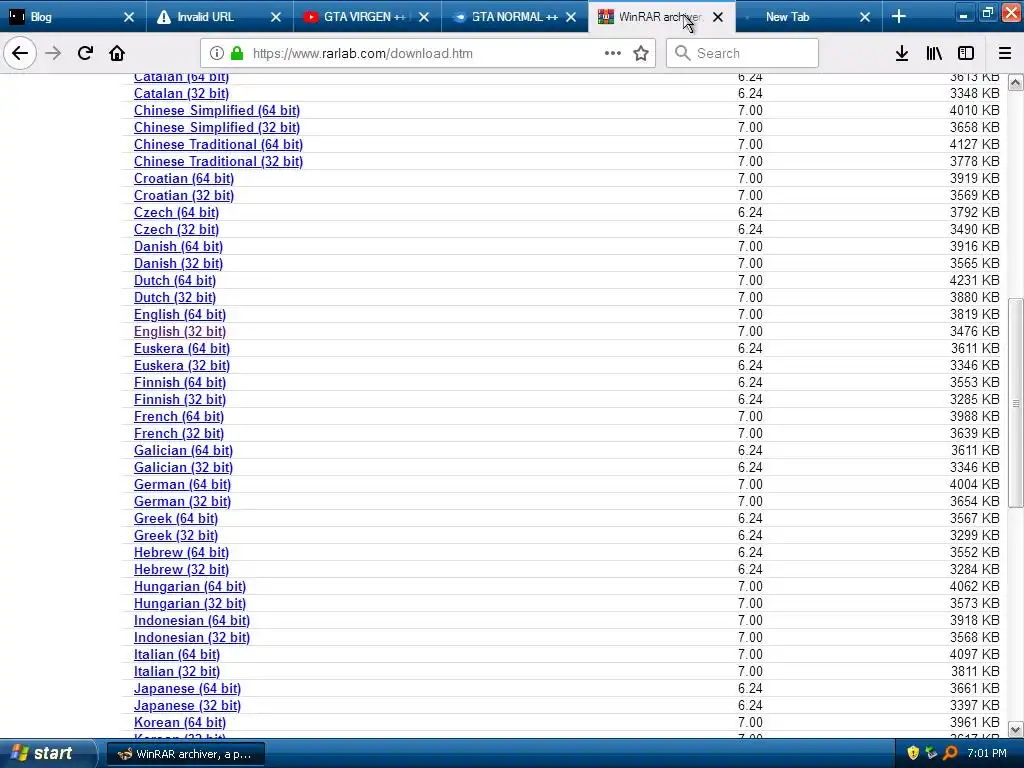
Task: Close the New Tab tab
Action: [x=865, y=17]
